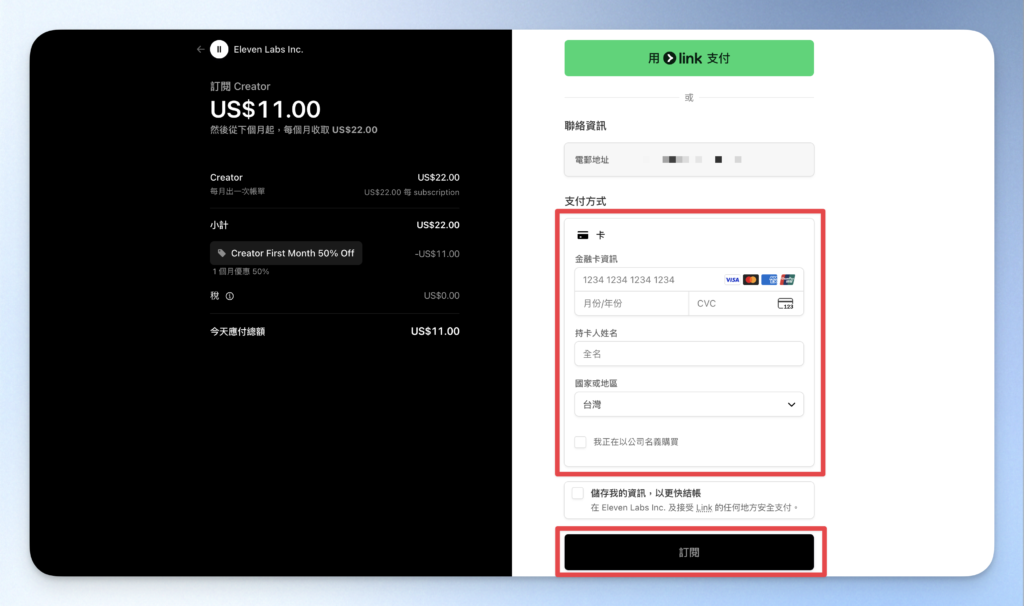
Task: Click the CVC card hint icon
Action: (785, 304)
